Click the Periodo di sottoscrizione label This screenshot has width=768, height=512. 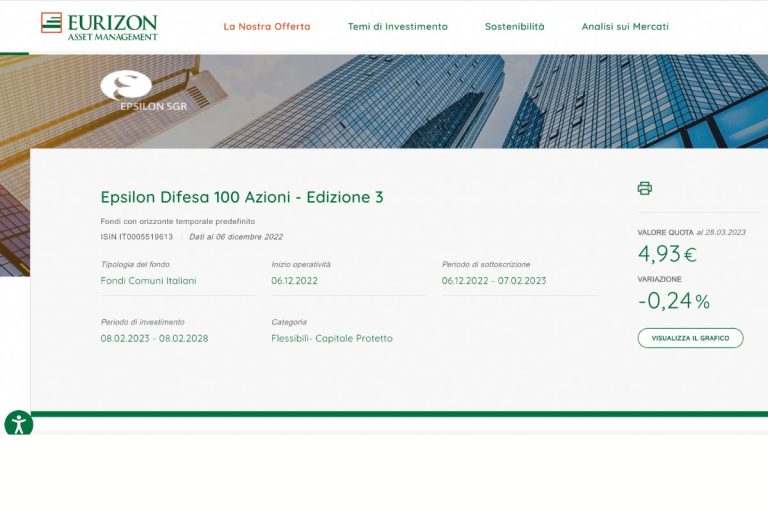486,264
